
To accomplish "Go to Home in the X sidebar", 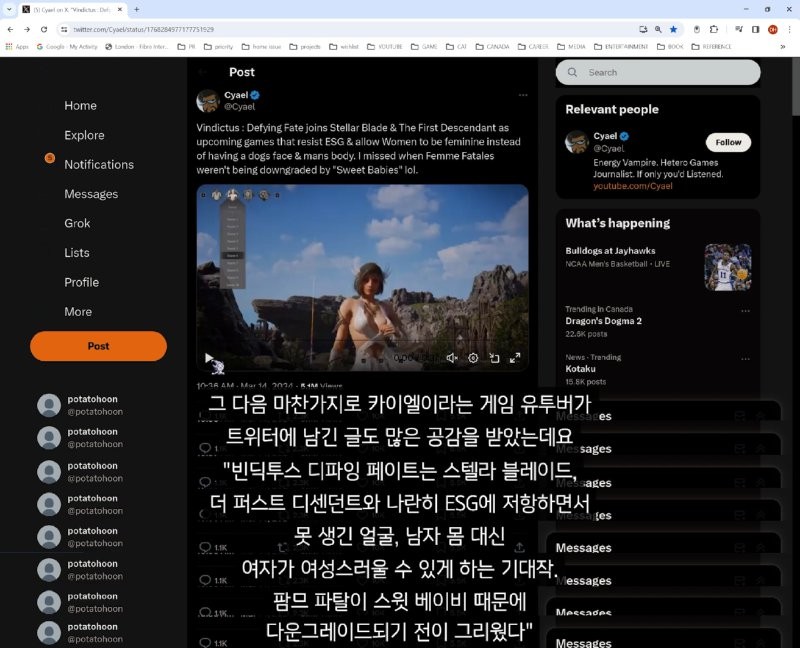I will (81, 106).
